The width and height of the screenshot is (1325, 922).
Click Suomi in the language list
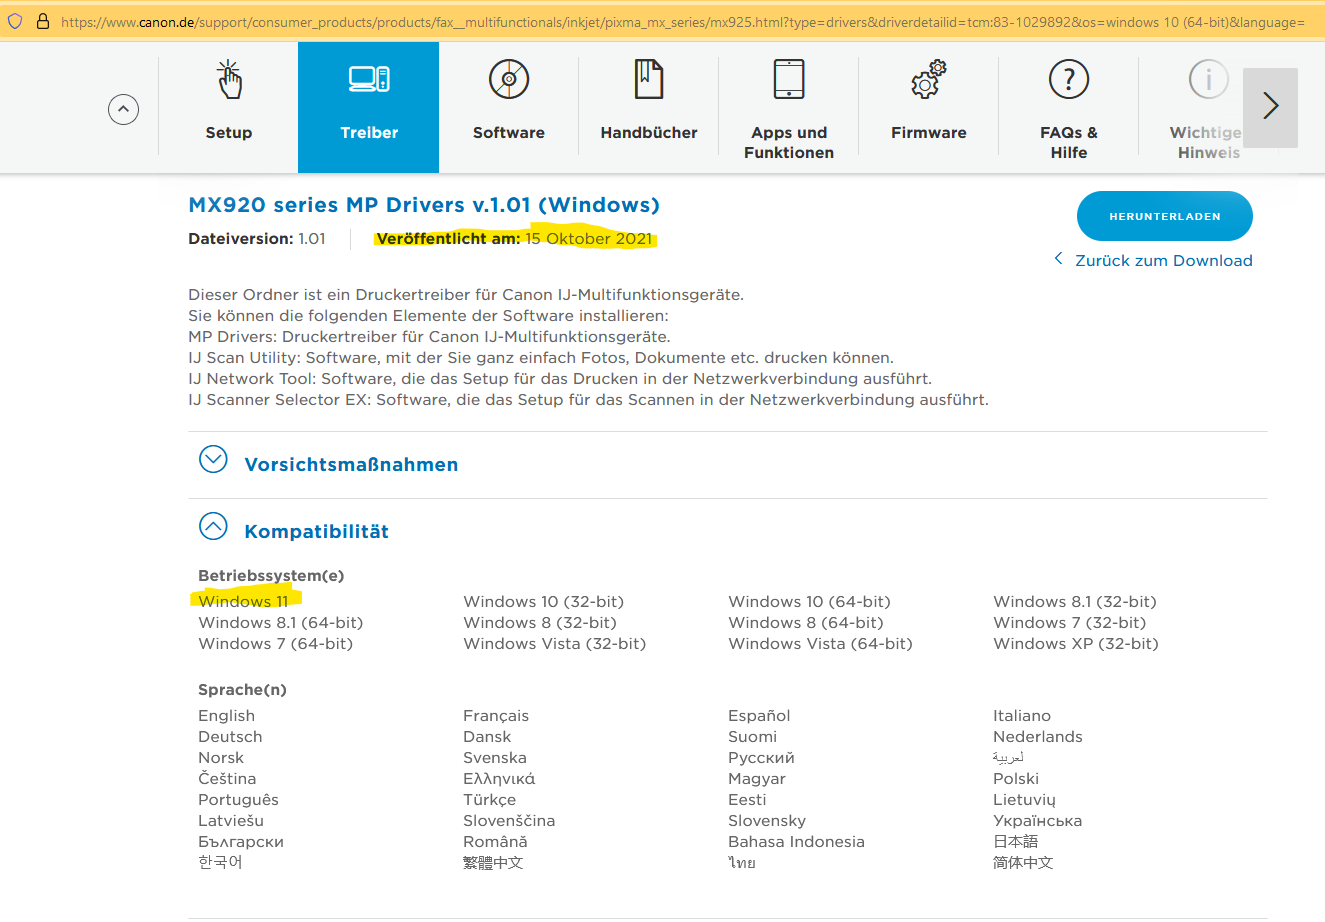[752, 737]
